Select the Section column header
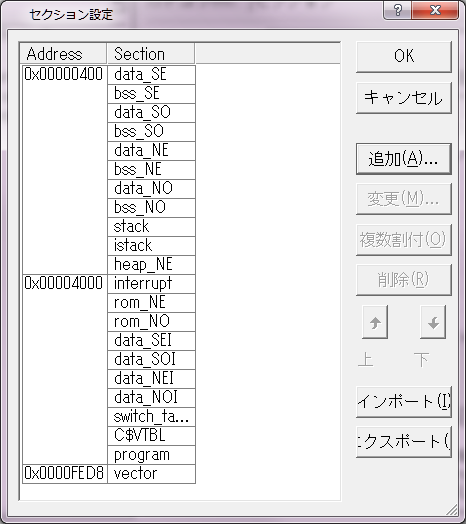The width and height of the screenshot is (466, 524). point(151,53)
